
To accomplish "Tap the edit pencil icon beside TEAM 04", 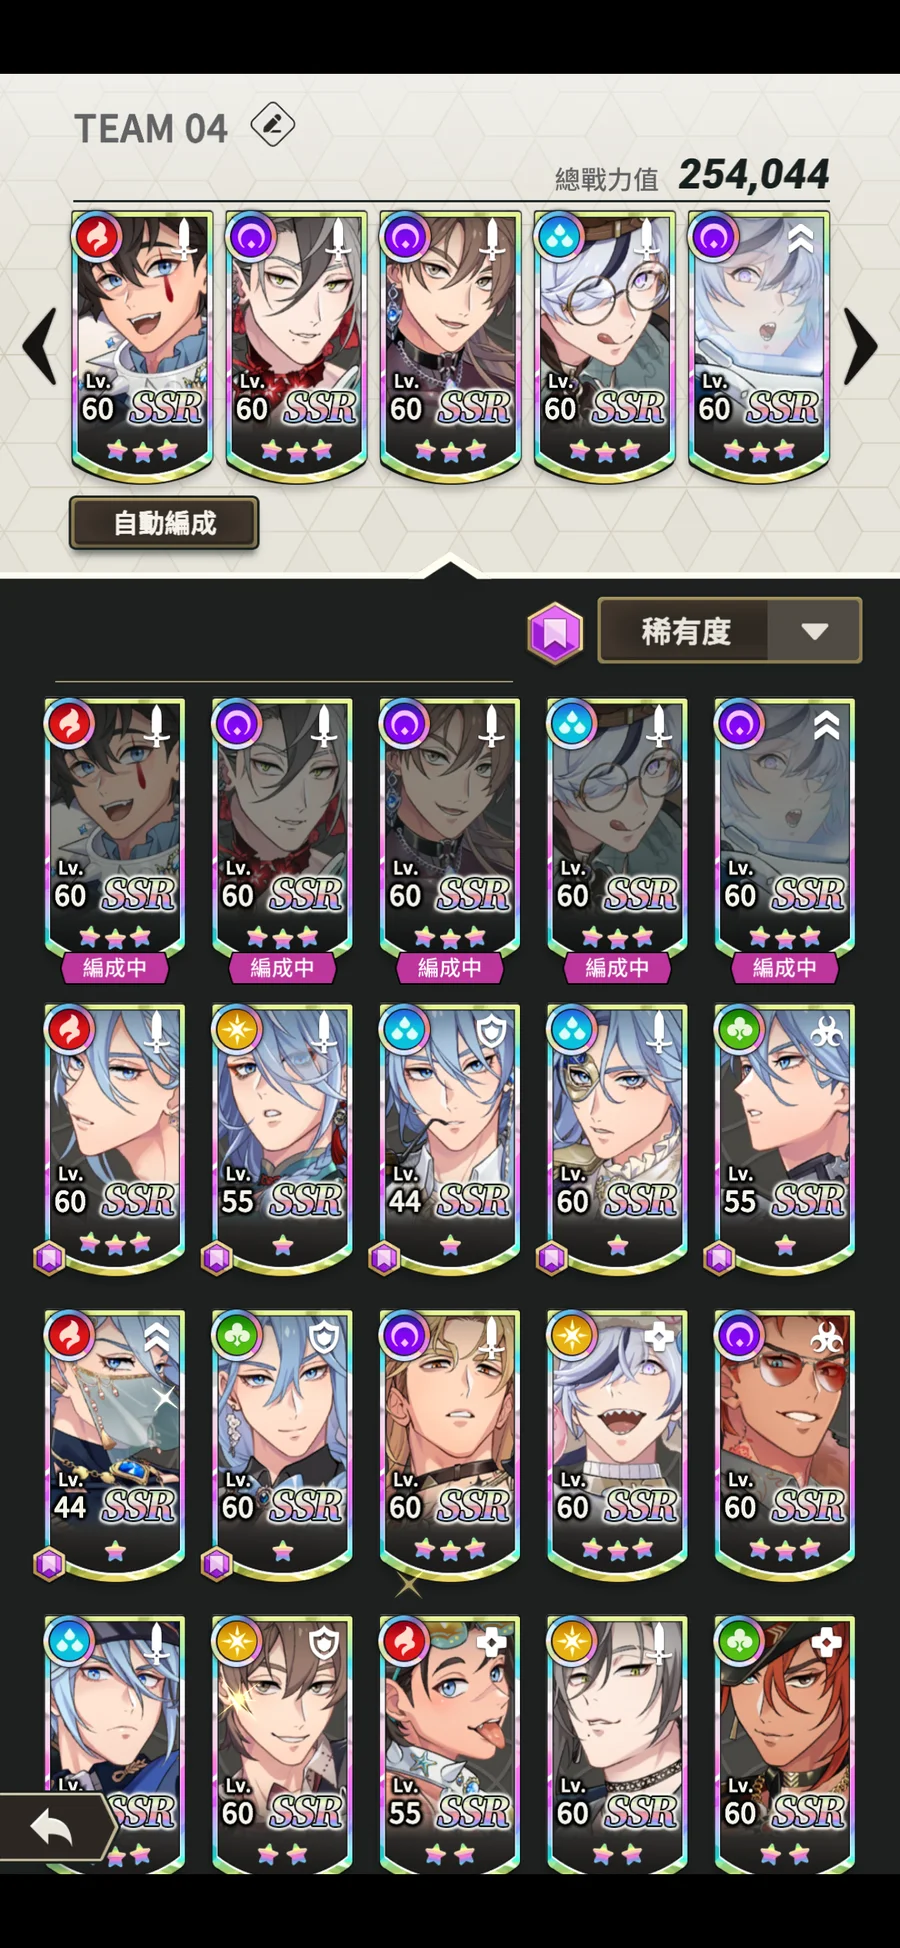I will pos(272,125).
